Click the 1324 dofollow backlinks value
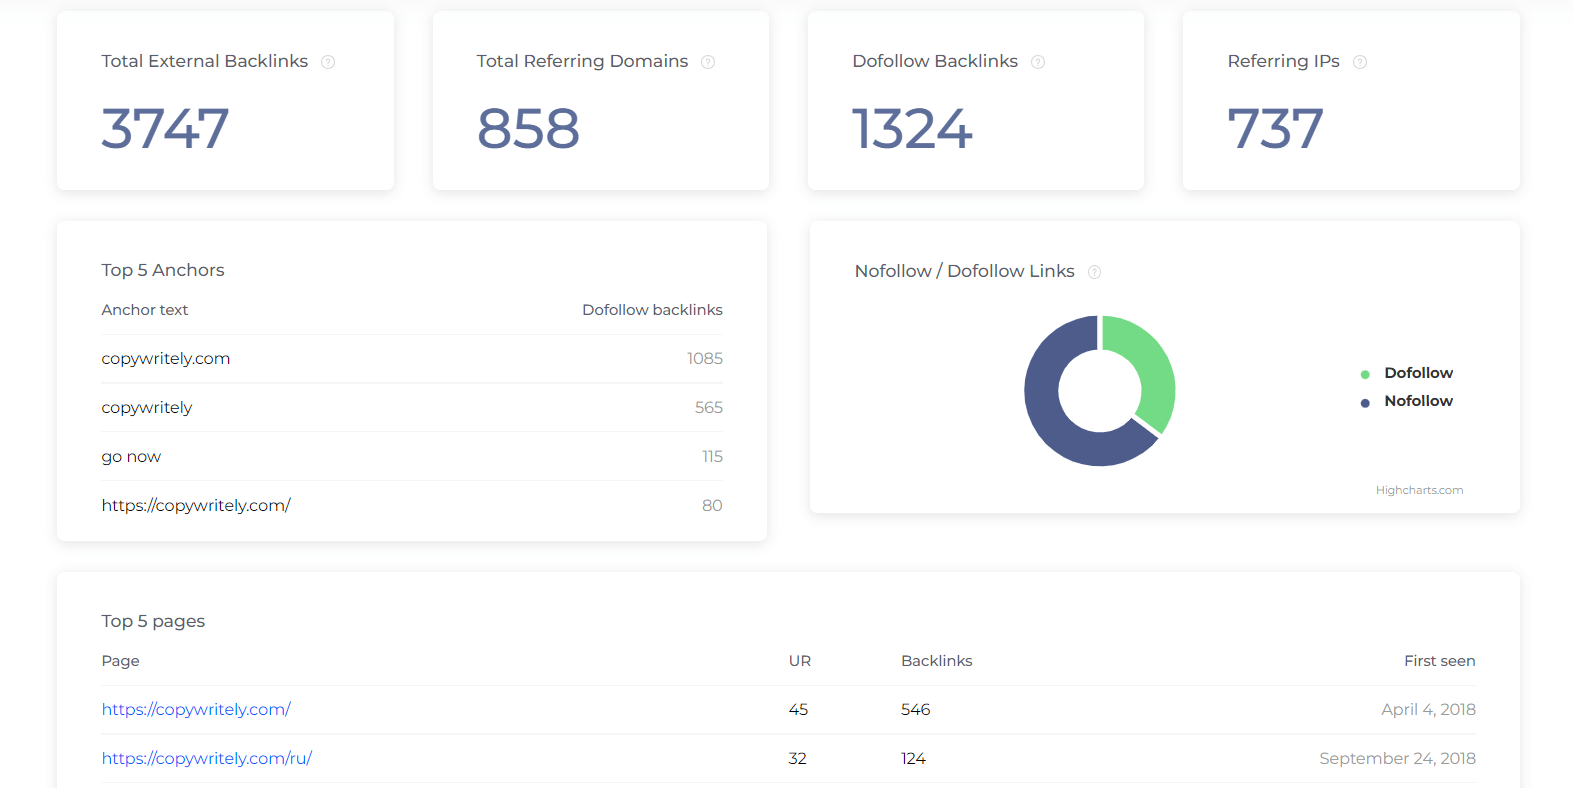The width and height of the screenshot is (1573, 788). click(912, 129)
